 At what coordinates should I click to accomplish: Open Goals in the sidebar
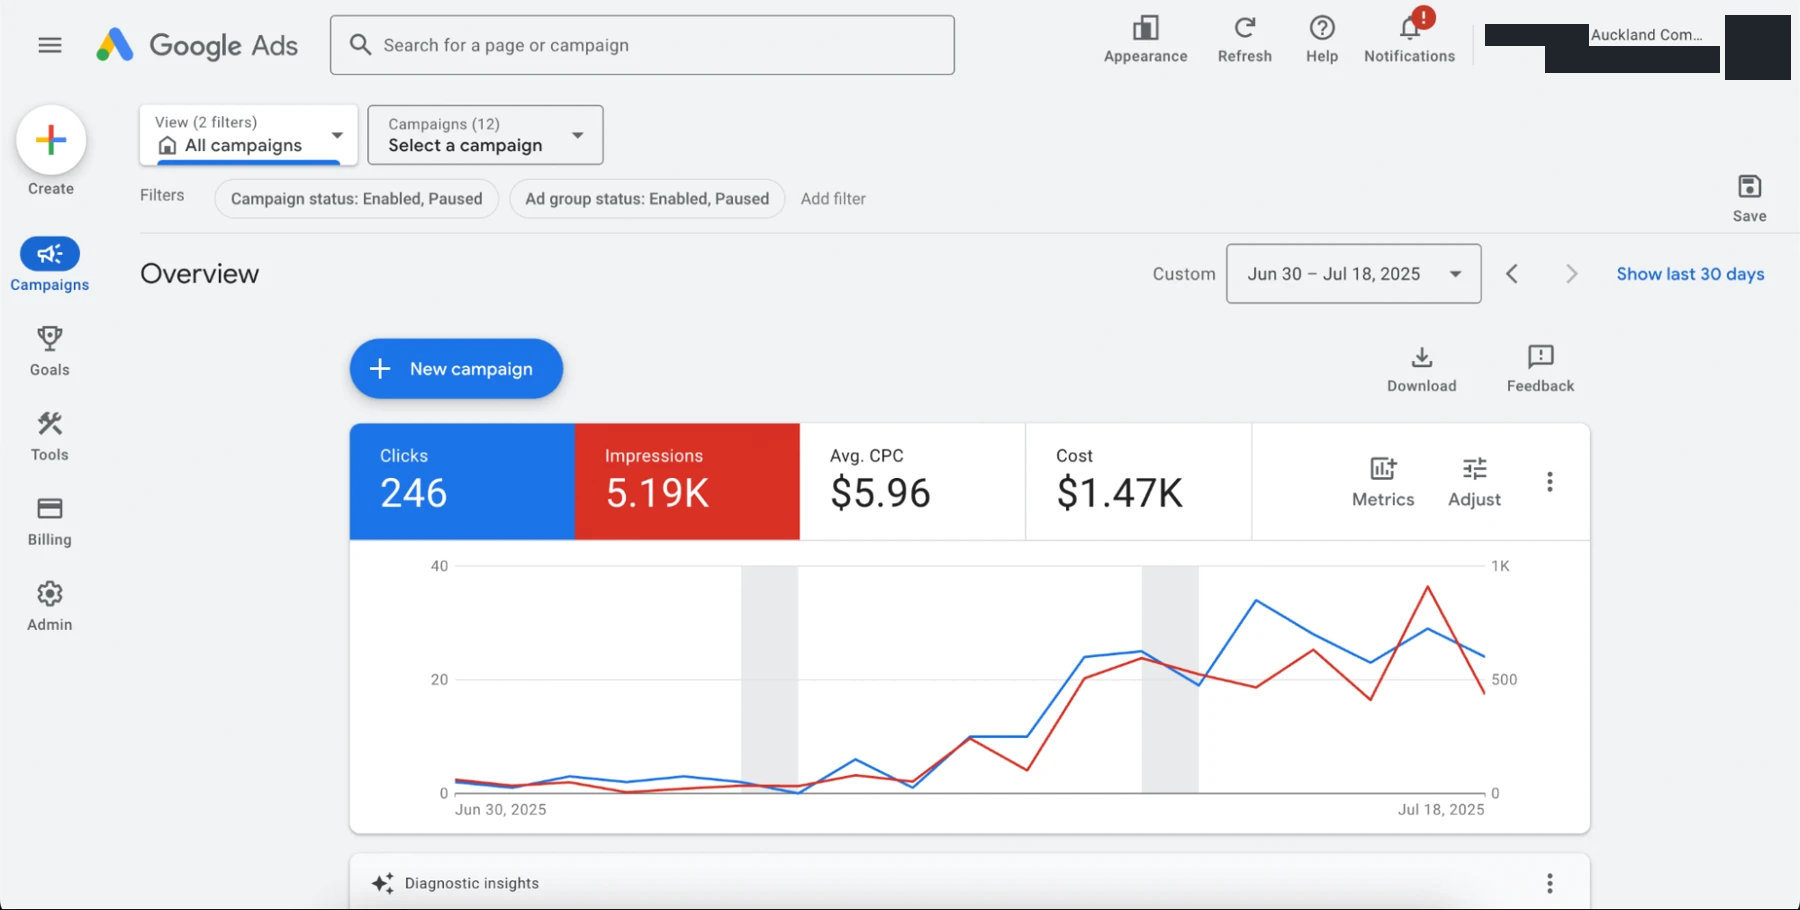pos(50,351)
